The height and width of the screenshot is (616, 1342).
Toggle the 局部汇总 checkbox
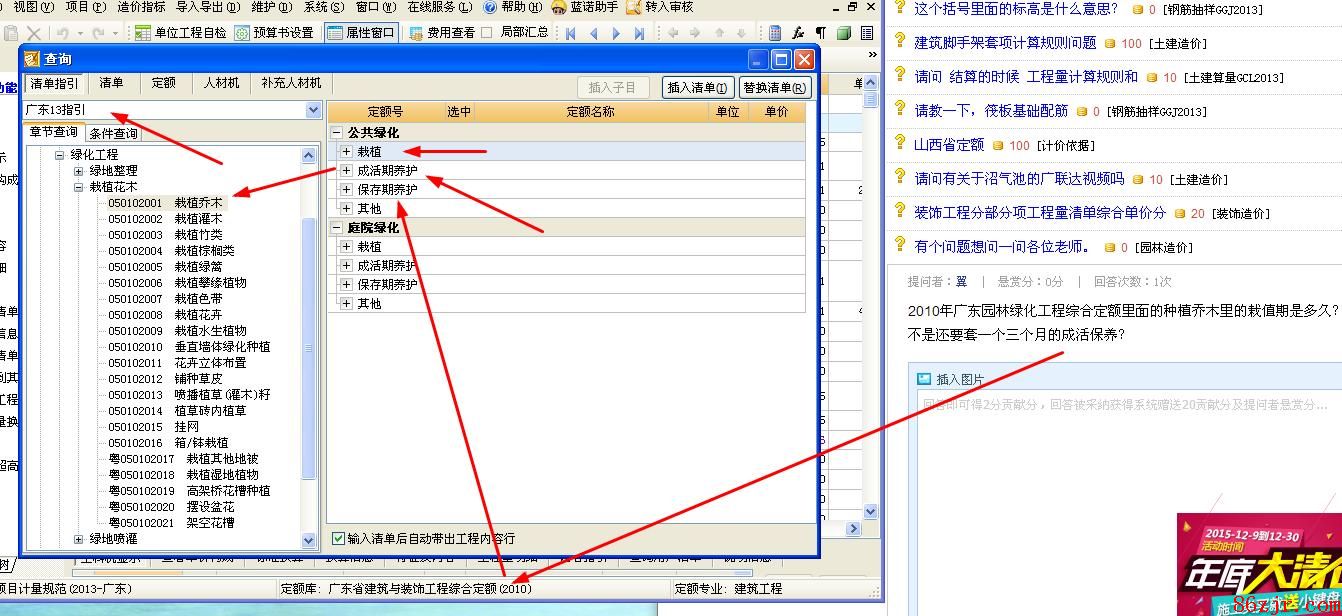[487, 32]
